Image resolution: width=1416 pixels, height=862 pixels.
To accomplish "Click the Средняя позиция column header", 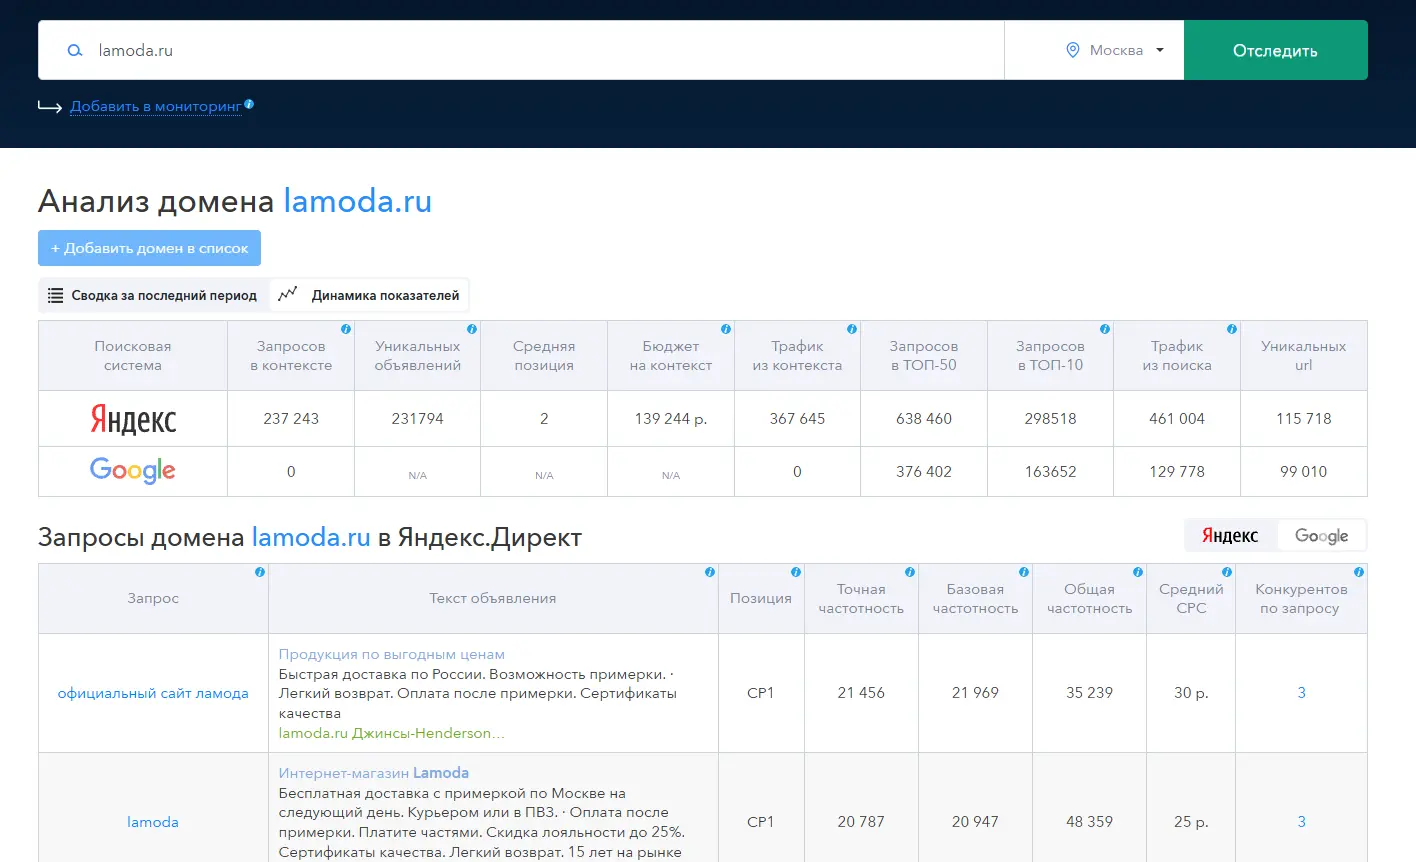I will (544, 356).
